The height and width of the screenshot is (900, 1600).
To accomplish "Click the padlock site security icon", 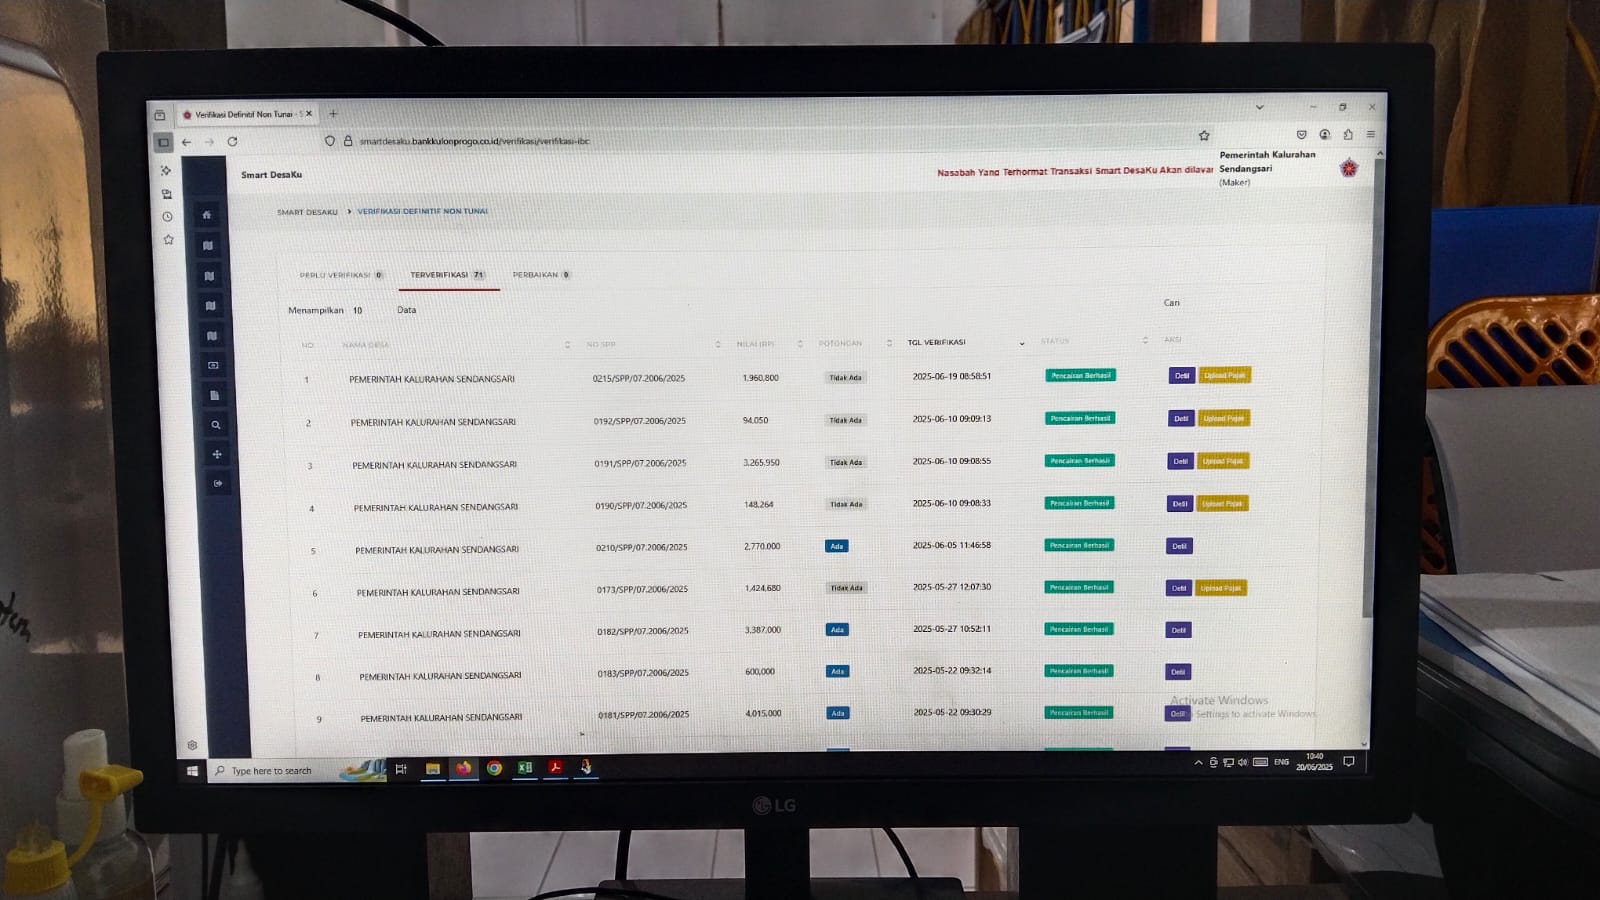I will coord(348,141).
